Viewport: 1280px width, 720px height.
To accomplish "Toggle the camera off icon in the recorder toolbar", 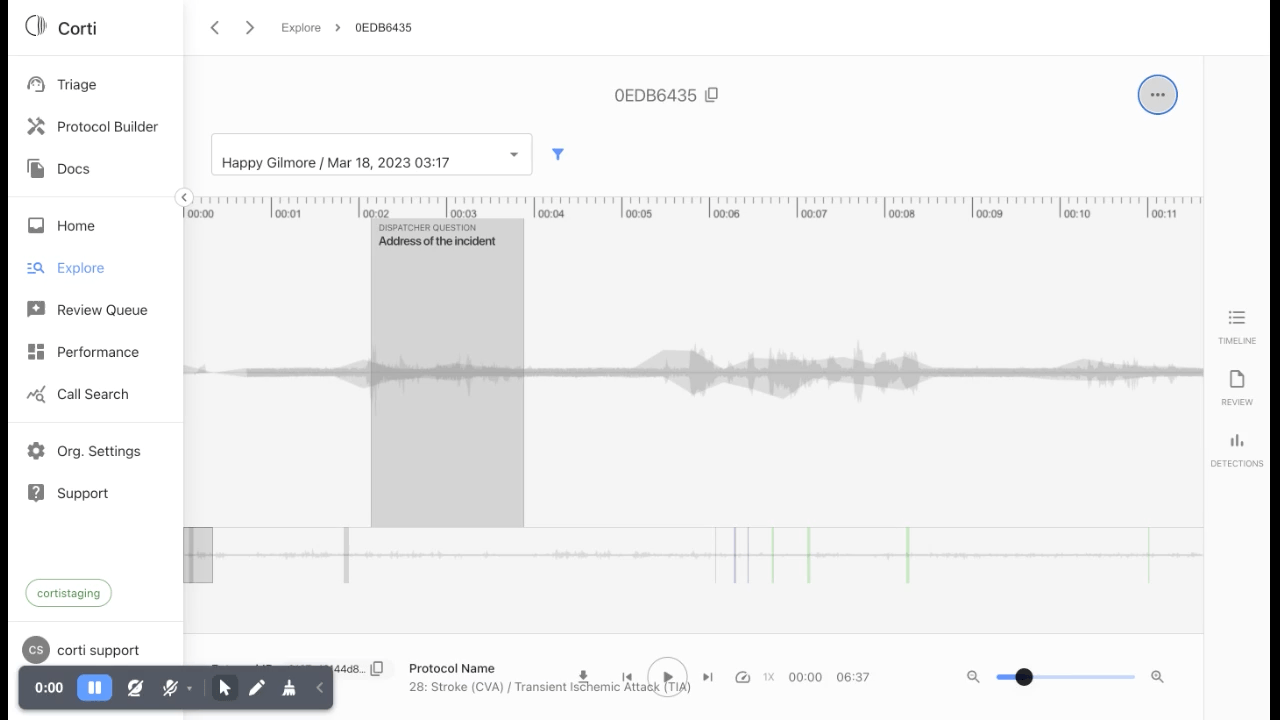I will pos(134,688).
